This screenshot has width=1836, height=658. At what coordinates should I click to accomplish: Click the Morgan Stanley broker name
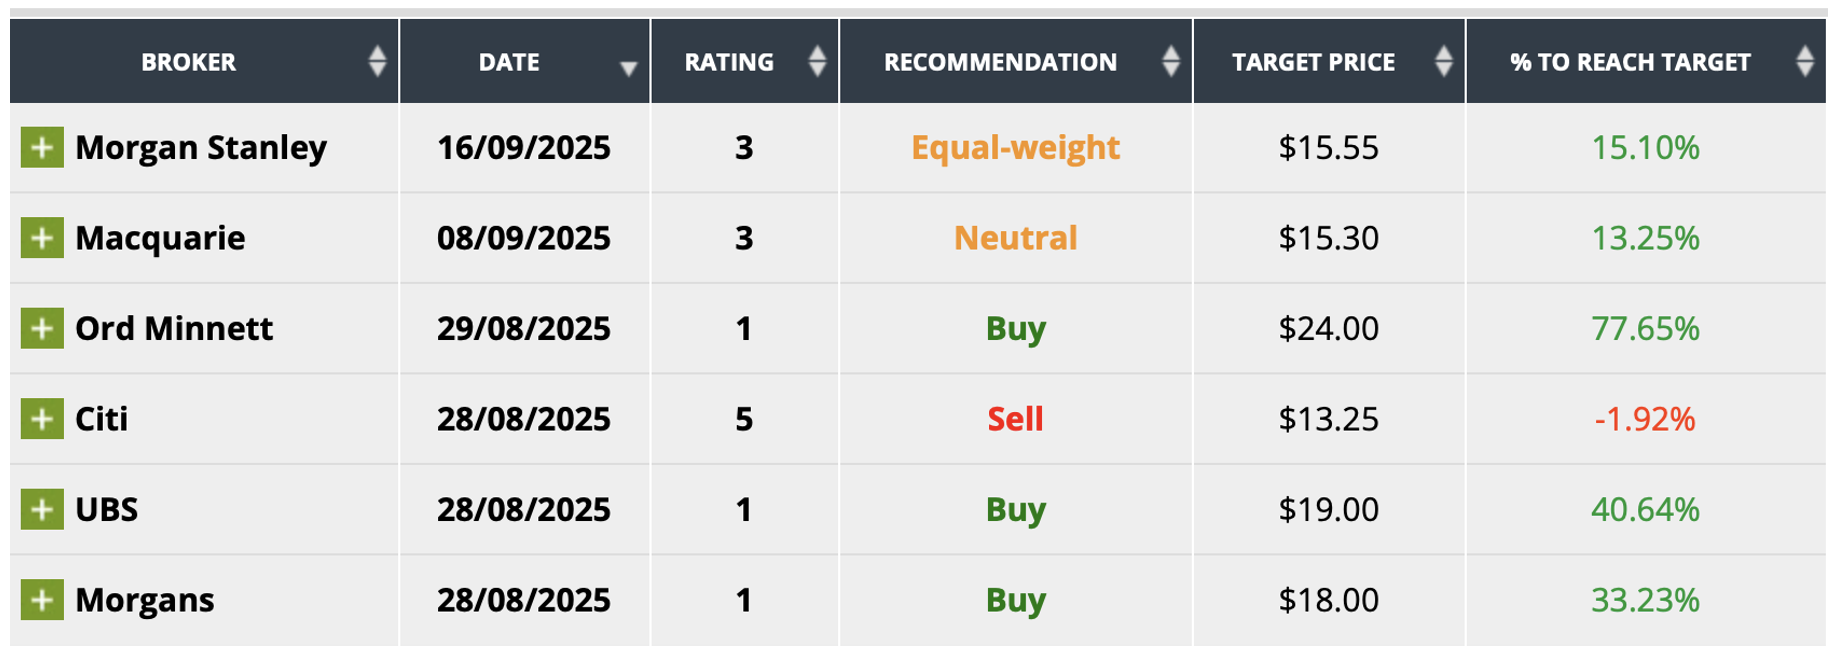[x=201, y=148]
